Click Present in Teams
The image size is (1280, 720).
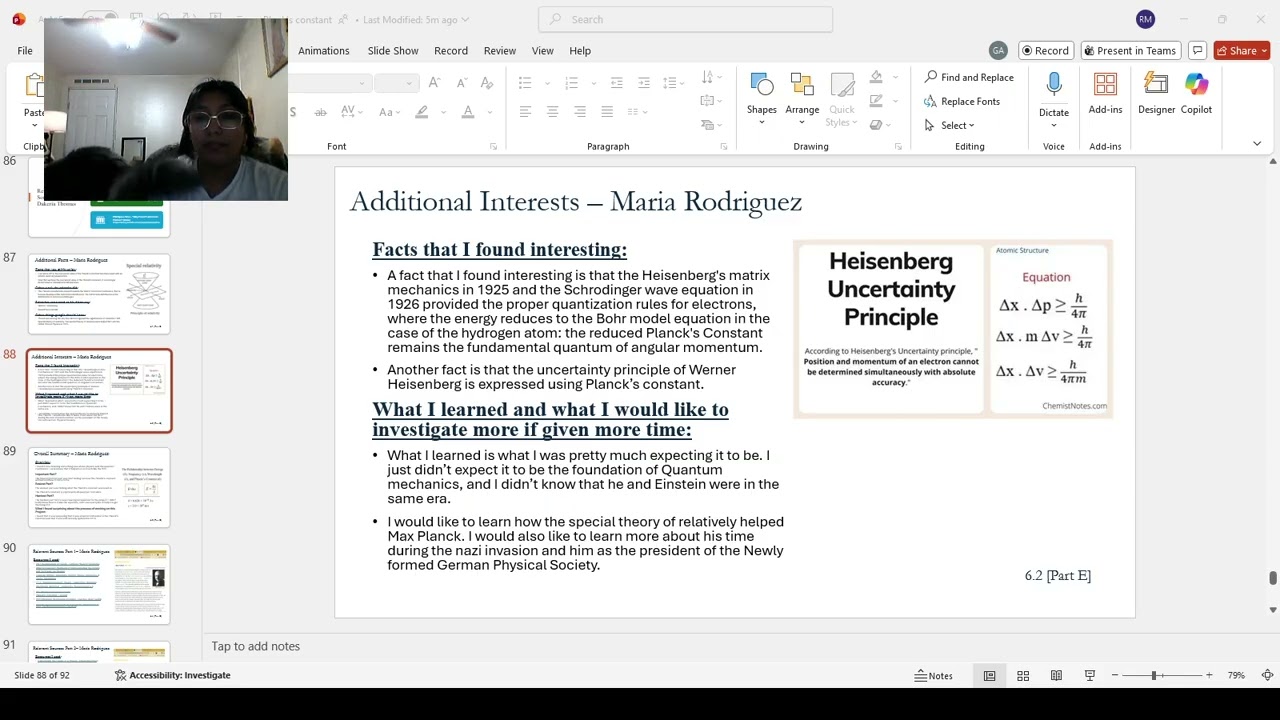[1130, 51]
